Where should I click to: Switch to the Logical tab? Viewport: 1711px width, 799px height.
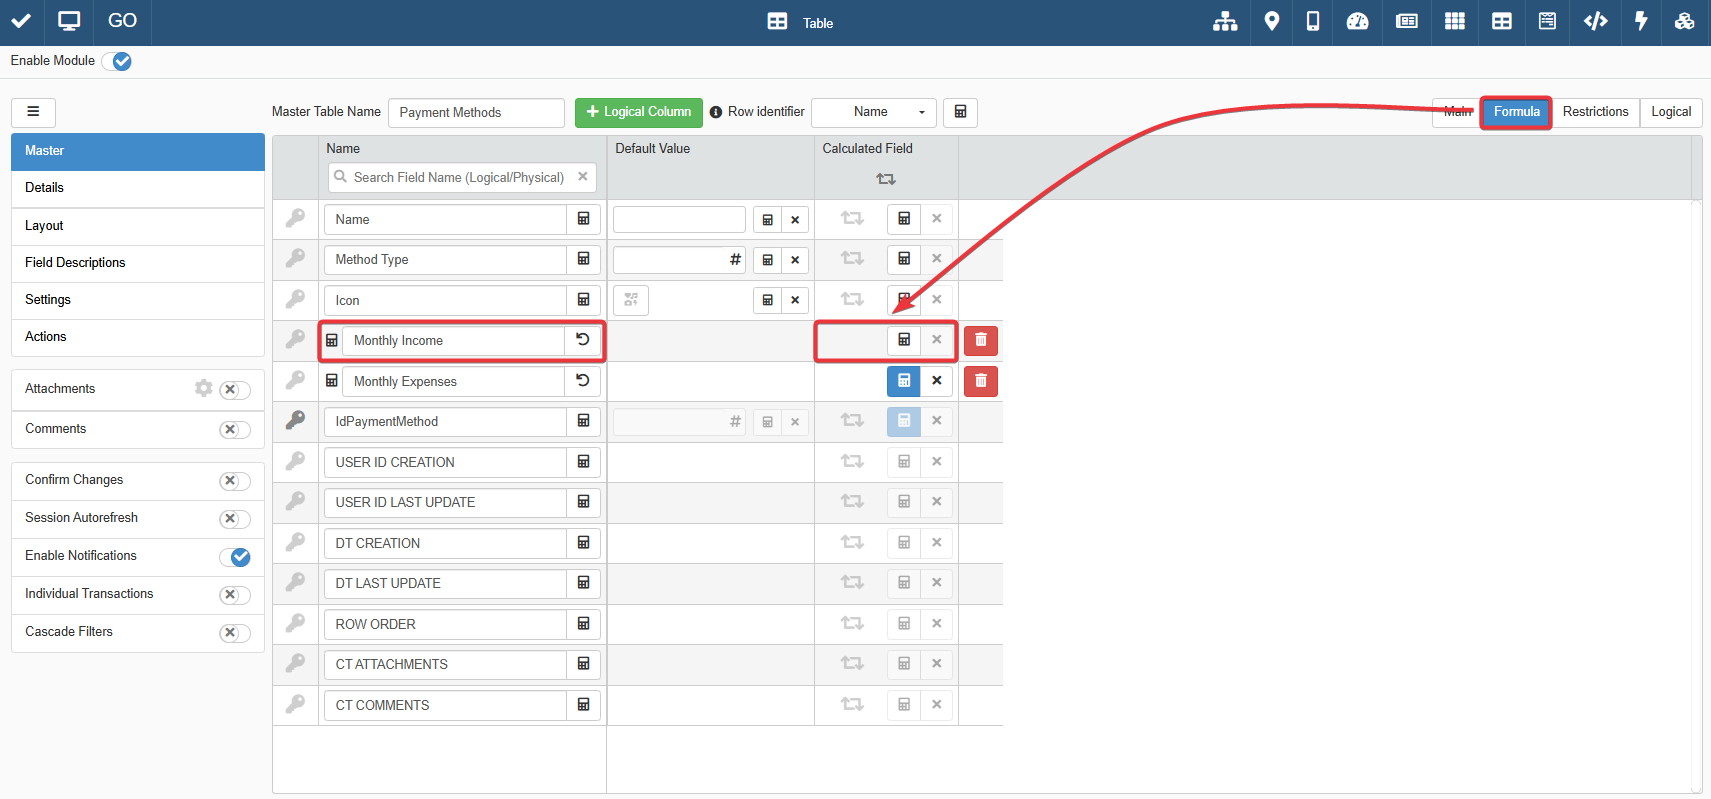pos(1671,112)
